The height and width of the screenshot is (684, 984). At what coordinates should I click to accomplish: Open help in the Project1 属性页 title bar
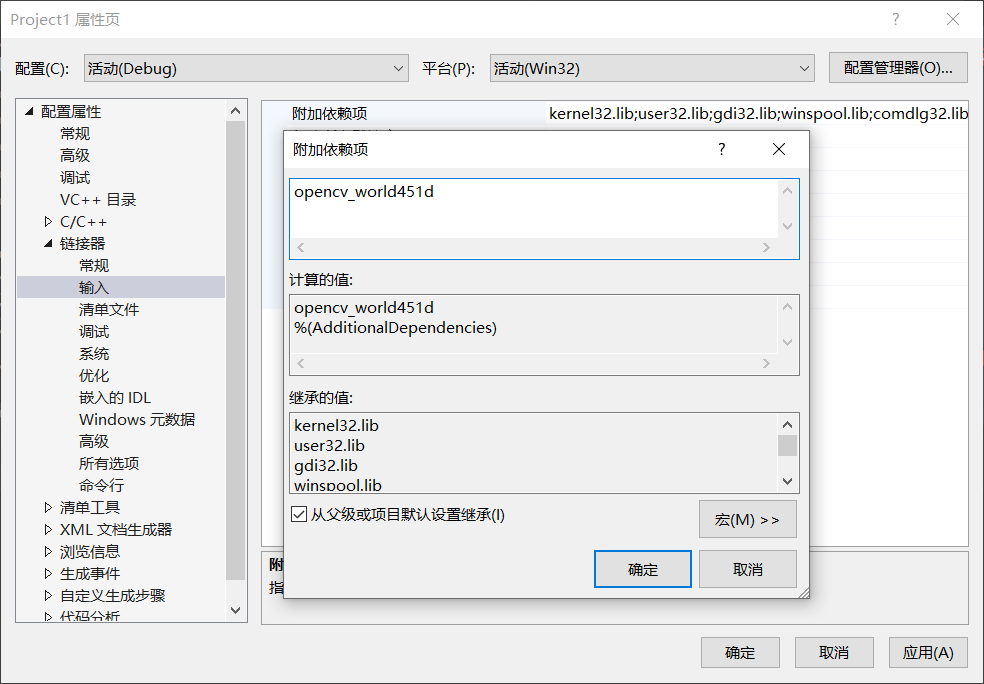pos(896,19)
